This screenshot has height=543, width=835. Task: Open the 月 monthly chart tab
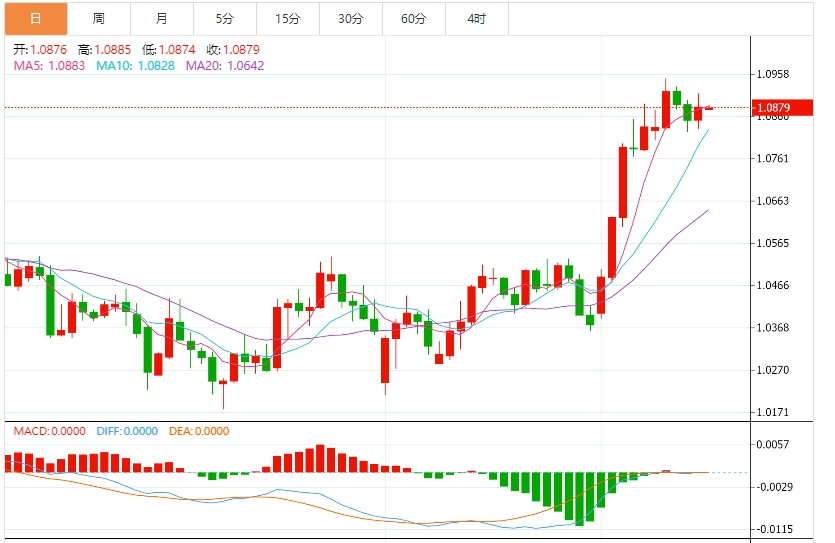coord(162,19)
